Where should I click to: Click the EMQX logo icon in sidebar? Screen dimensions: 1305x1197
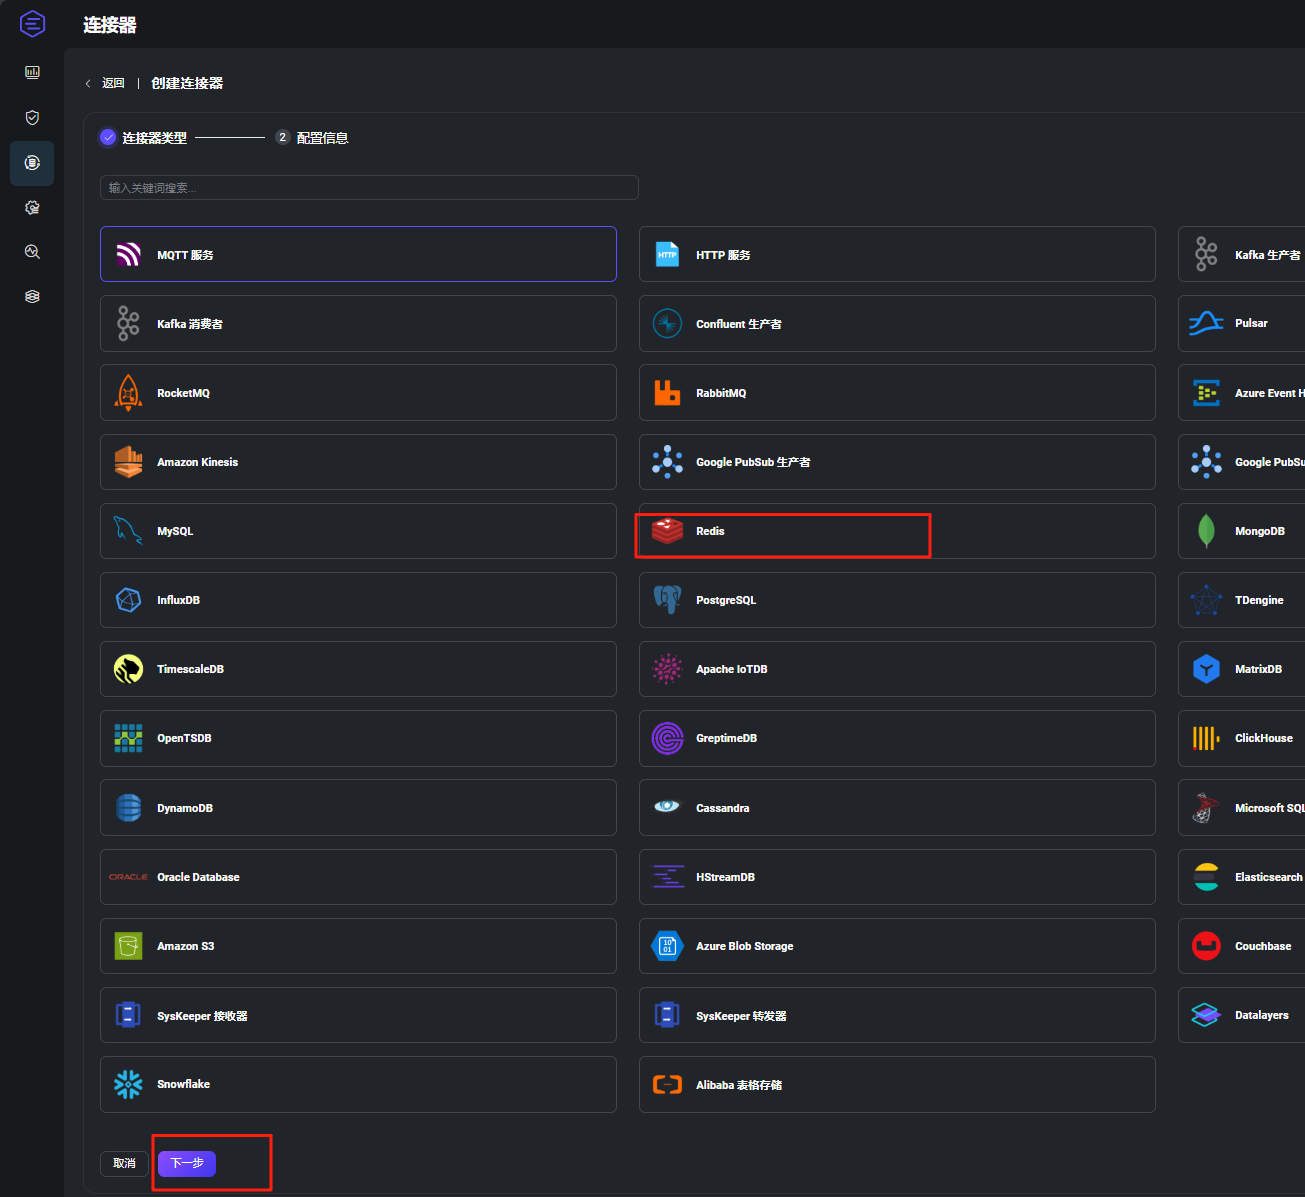tap(32, 23)
